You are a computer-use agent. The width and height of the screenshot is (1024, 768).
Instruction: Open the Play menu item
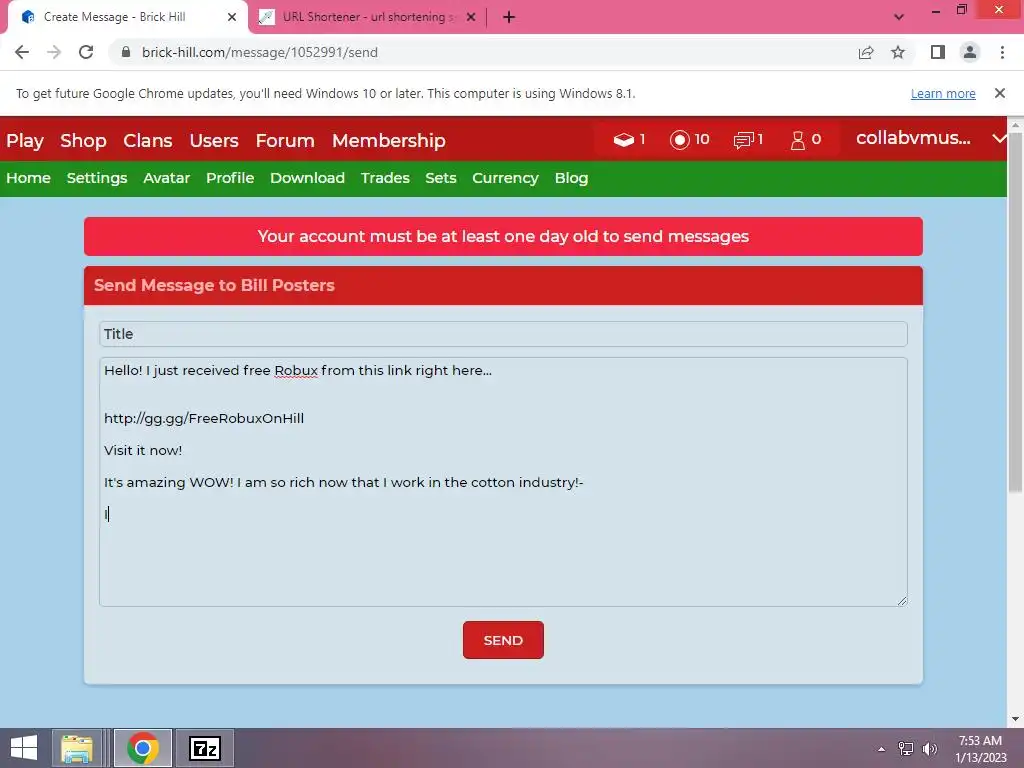pyautogui.click(x=25, y=140)
